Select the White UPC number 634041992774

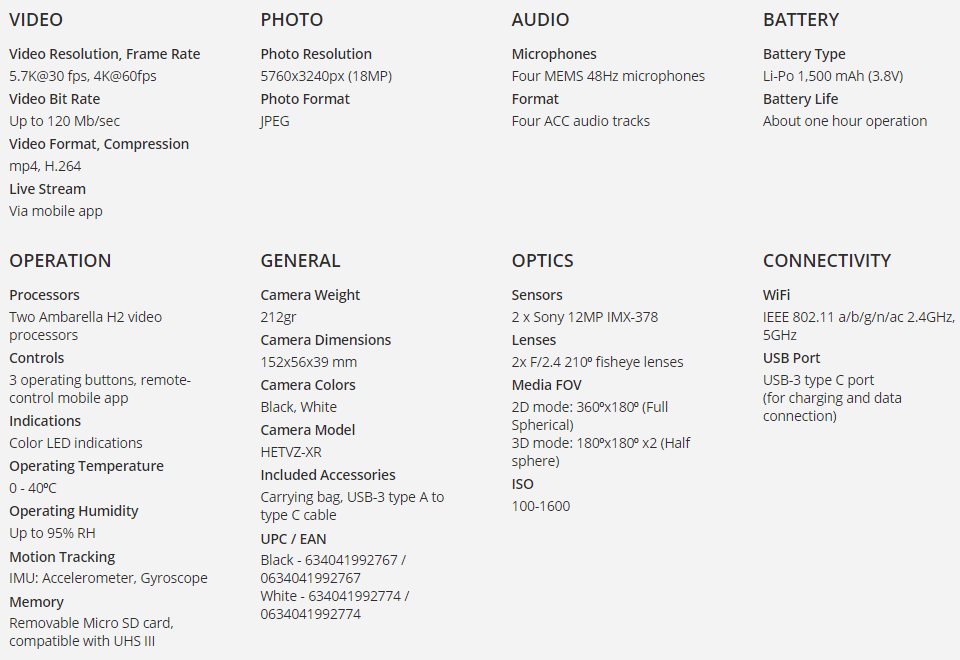coord(354,596)
